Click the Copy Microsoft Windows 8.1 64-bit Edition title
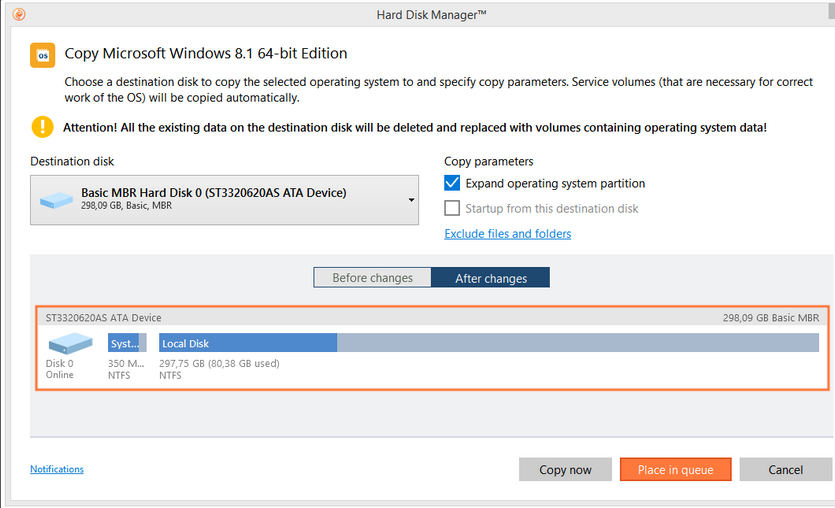 point(206,54)
